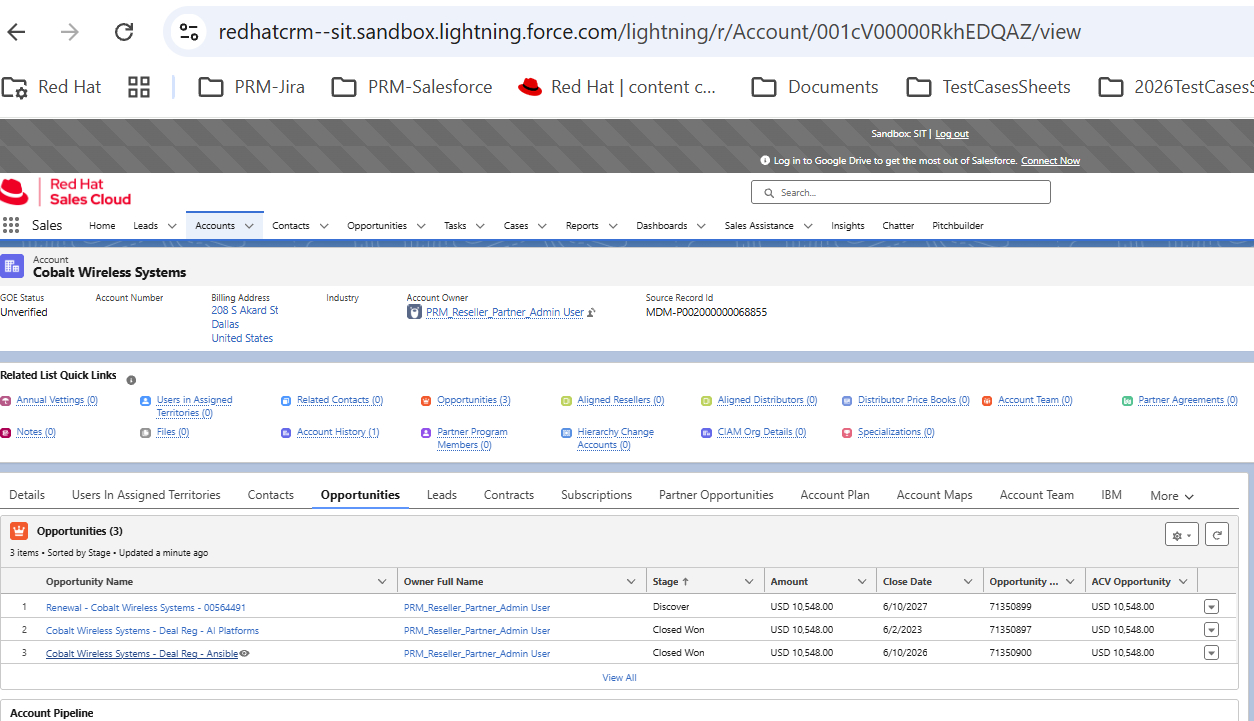Click the Files quick link icon

tap(146, 433)
